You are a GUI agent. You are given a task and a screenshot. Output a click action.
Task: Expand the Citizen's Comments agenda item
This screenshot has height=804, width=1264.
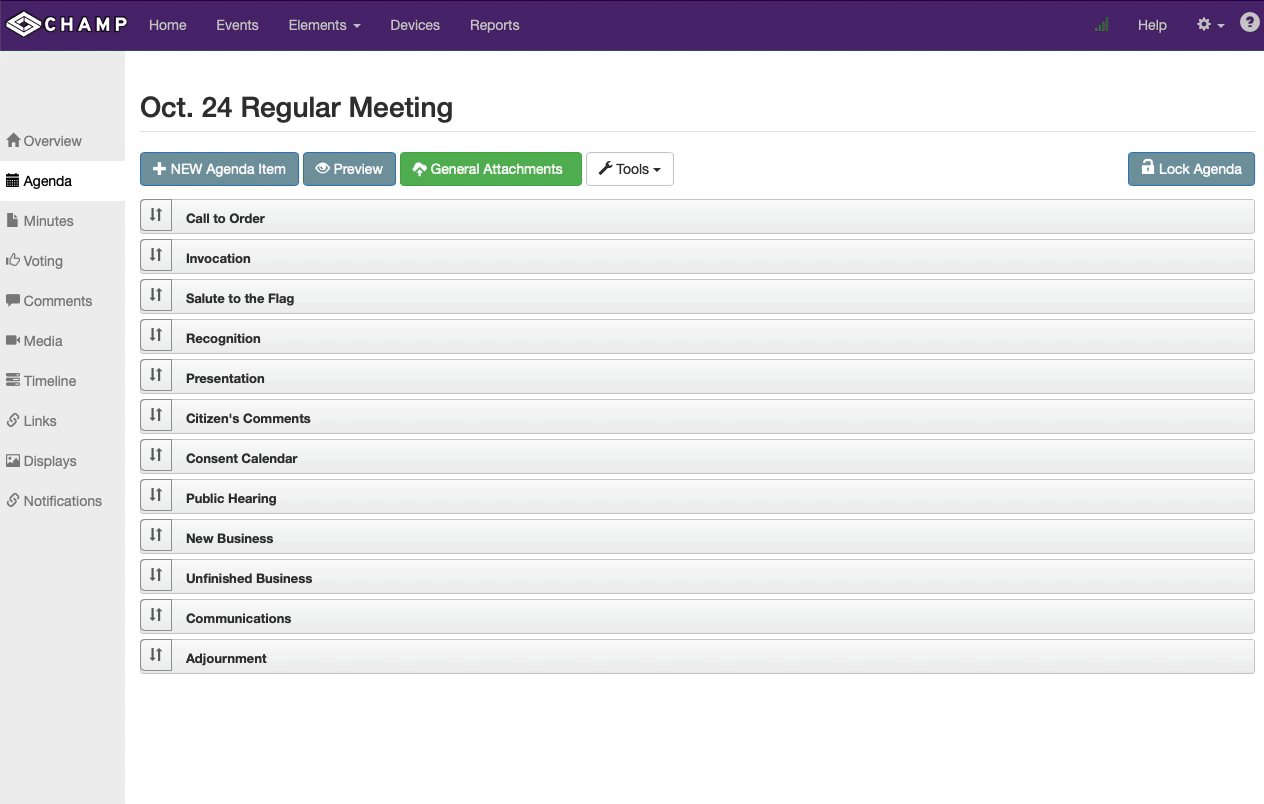[x=697, y=417]
